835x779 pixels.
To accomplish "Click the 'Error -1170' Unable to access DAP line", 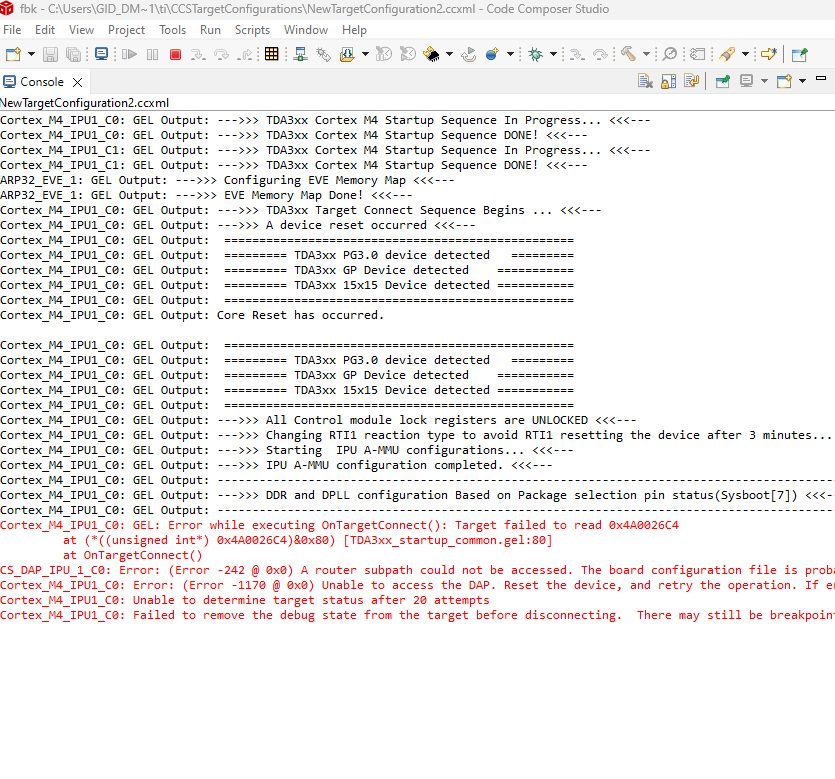I will coord(418,585).
